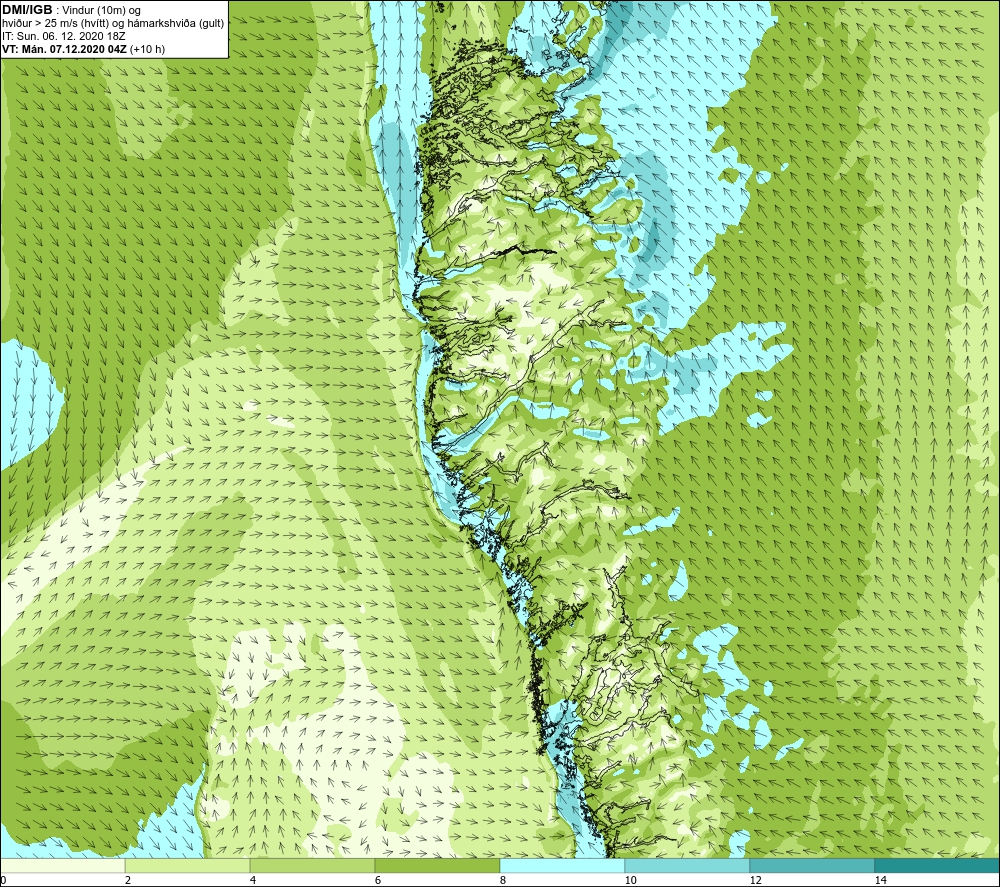Click legend value label '0'
Image resolution: width=1000 pixels, height=887 pixels.
click(3, 880)
